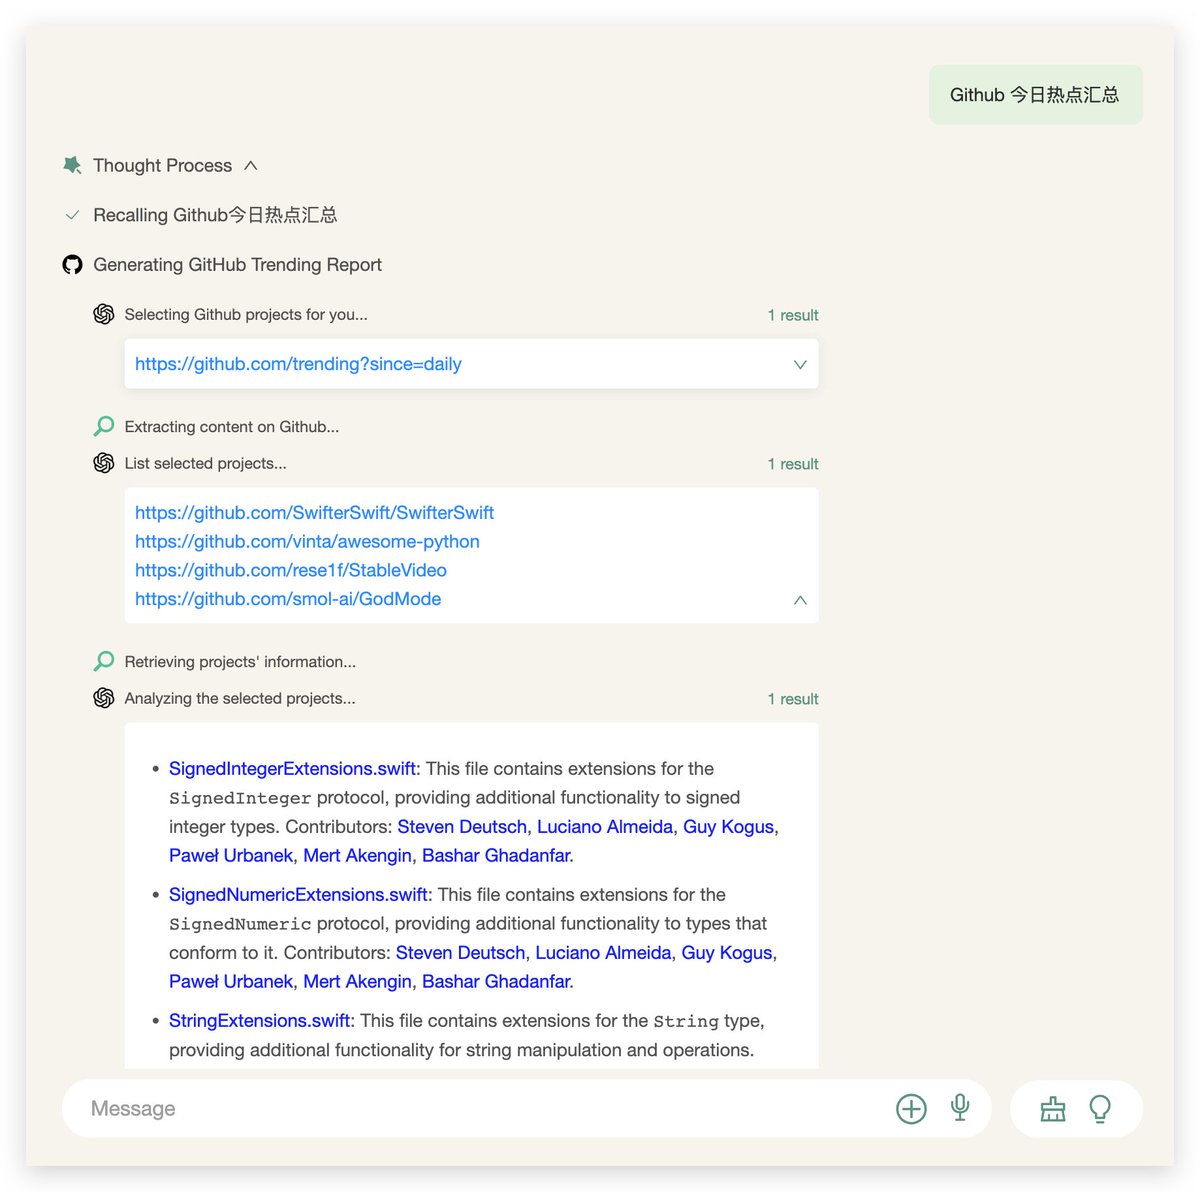The image size is (1200, 1192).
Task: Click the plus icon in the message bar
Action: pyautogui.click(x=910, y=1108)
